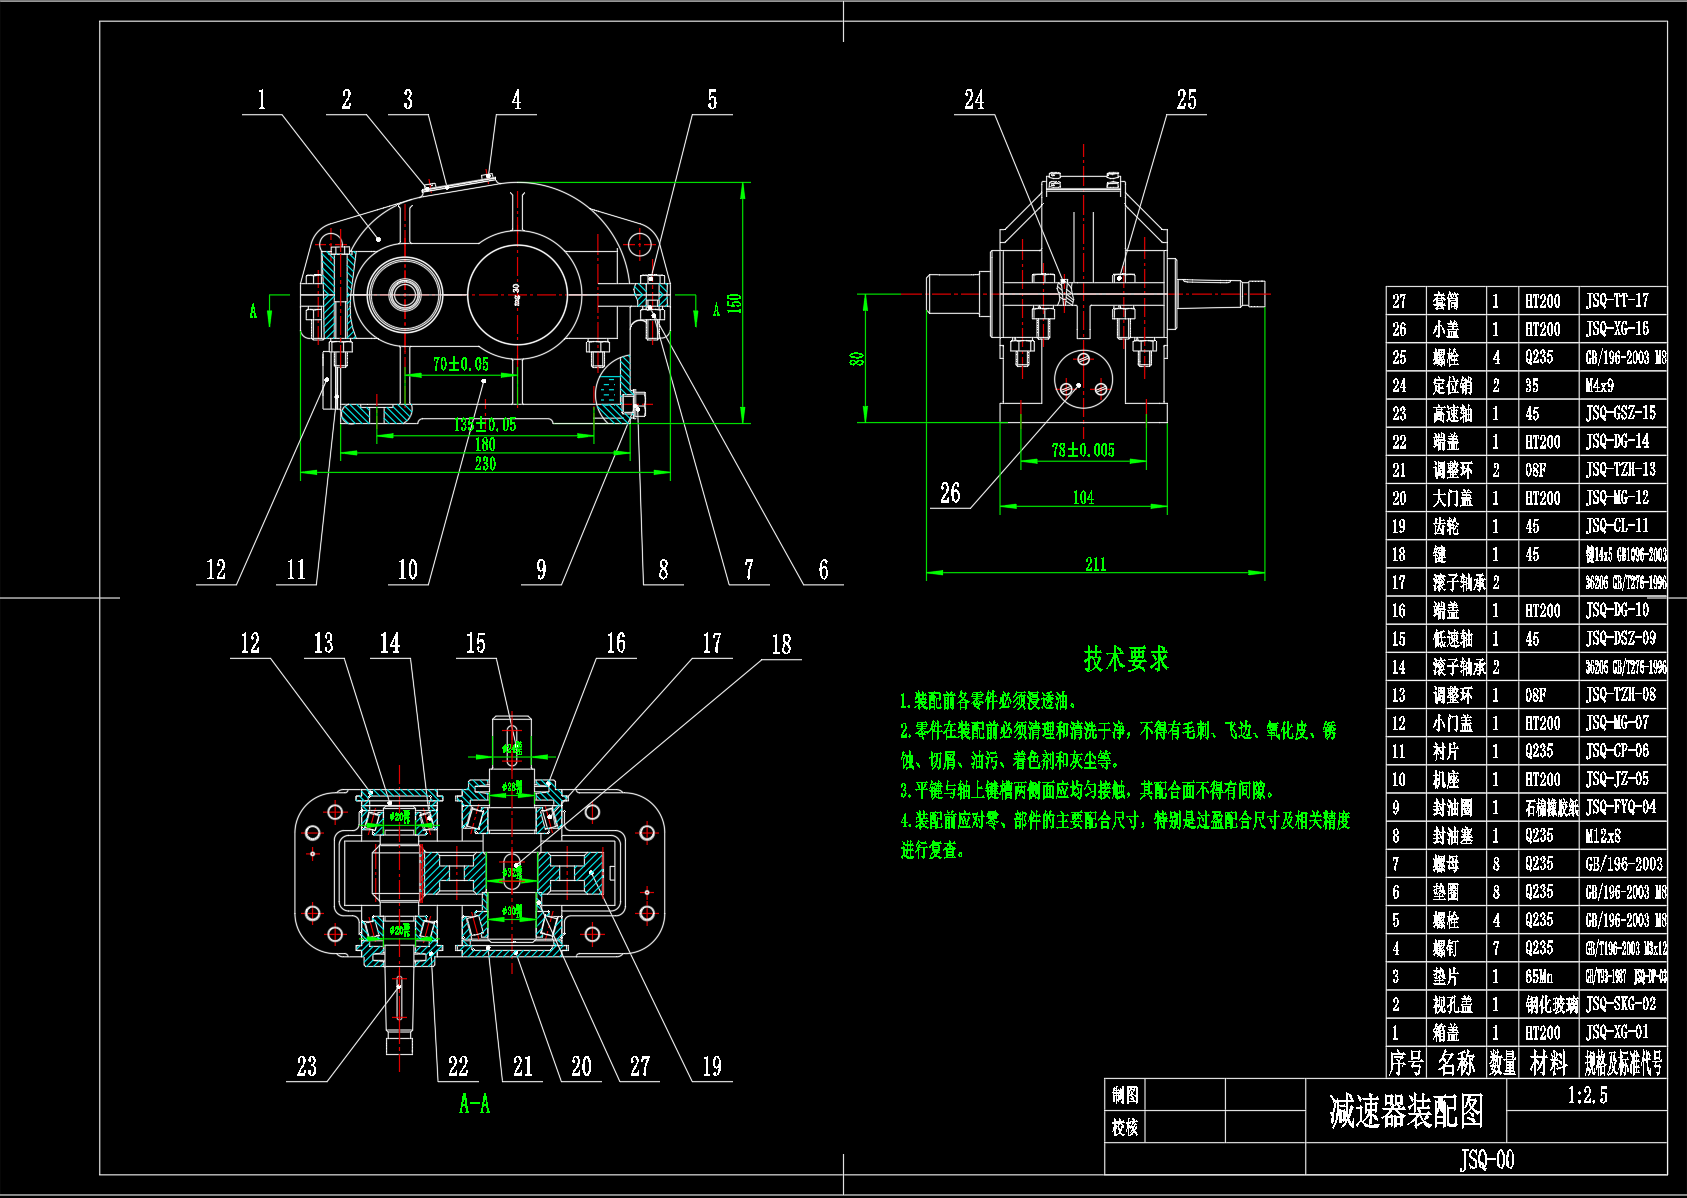Select part balloon number 26
Image resolution: width=1687 pixels, height=1198 pixels.
pyautogui.click(x=950, y=493)
